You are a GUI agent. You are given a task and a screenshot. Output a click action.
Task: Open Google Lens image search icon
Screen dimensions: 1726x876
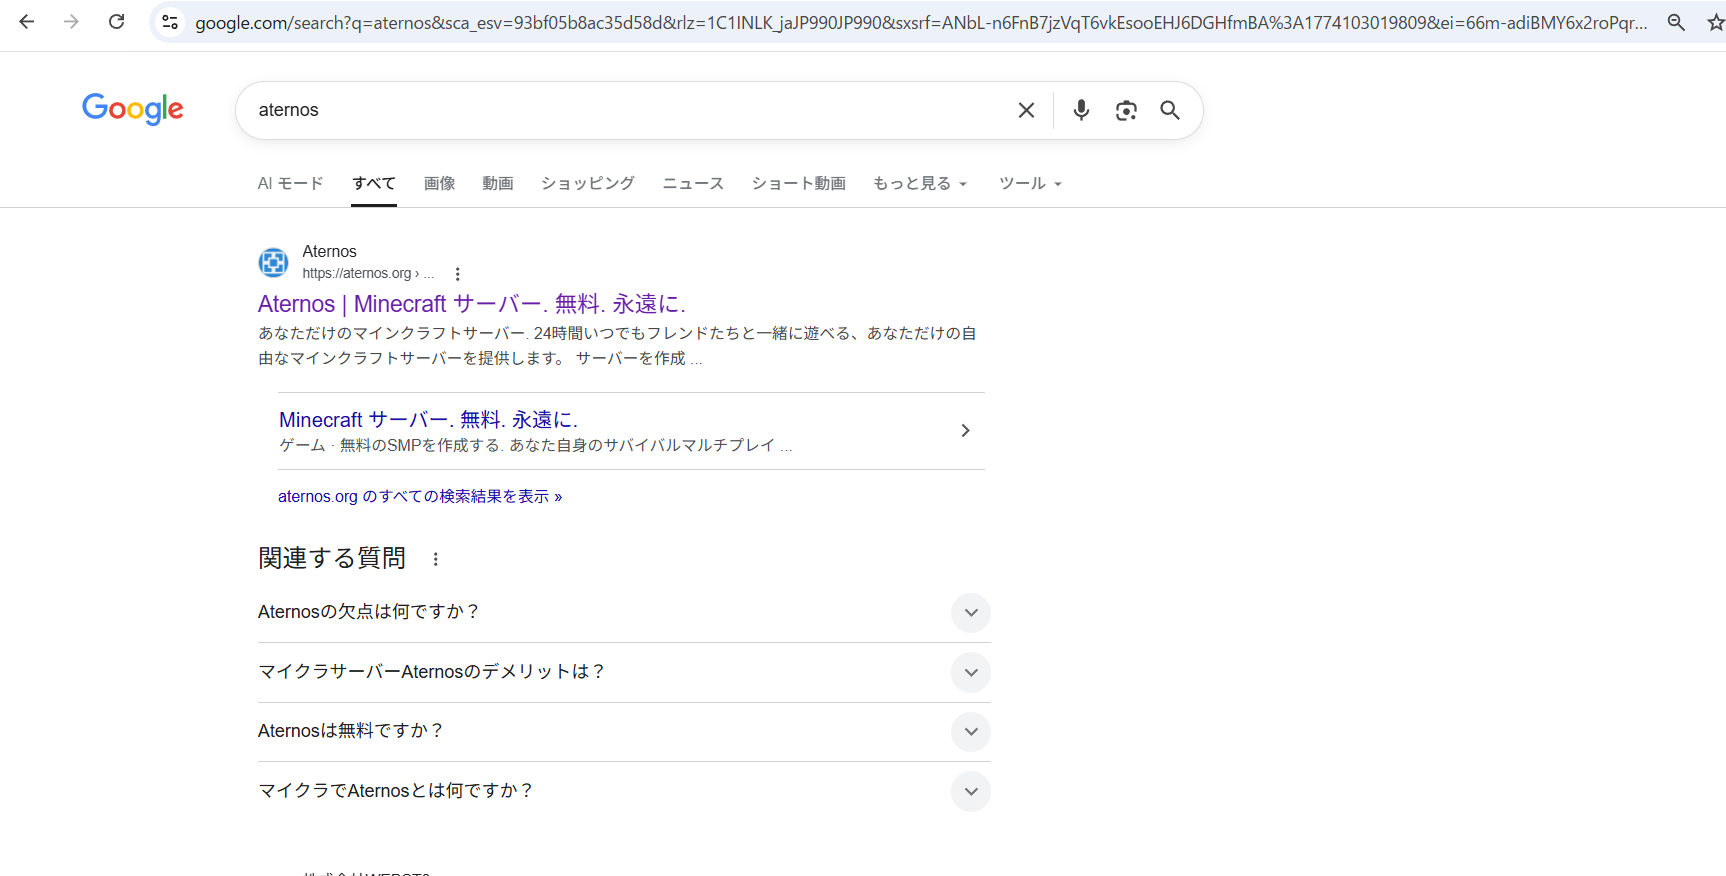[x=1126, y=110]
